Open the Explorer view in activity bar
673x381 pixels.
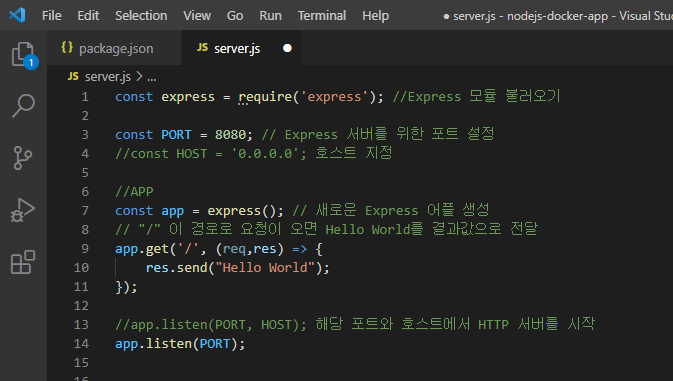(23, 54)
